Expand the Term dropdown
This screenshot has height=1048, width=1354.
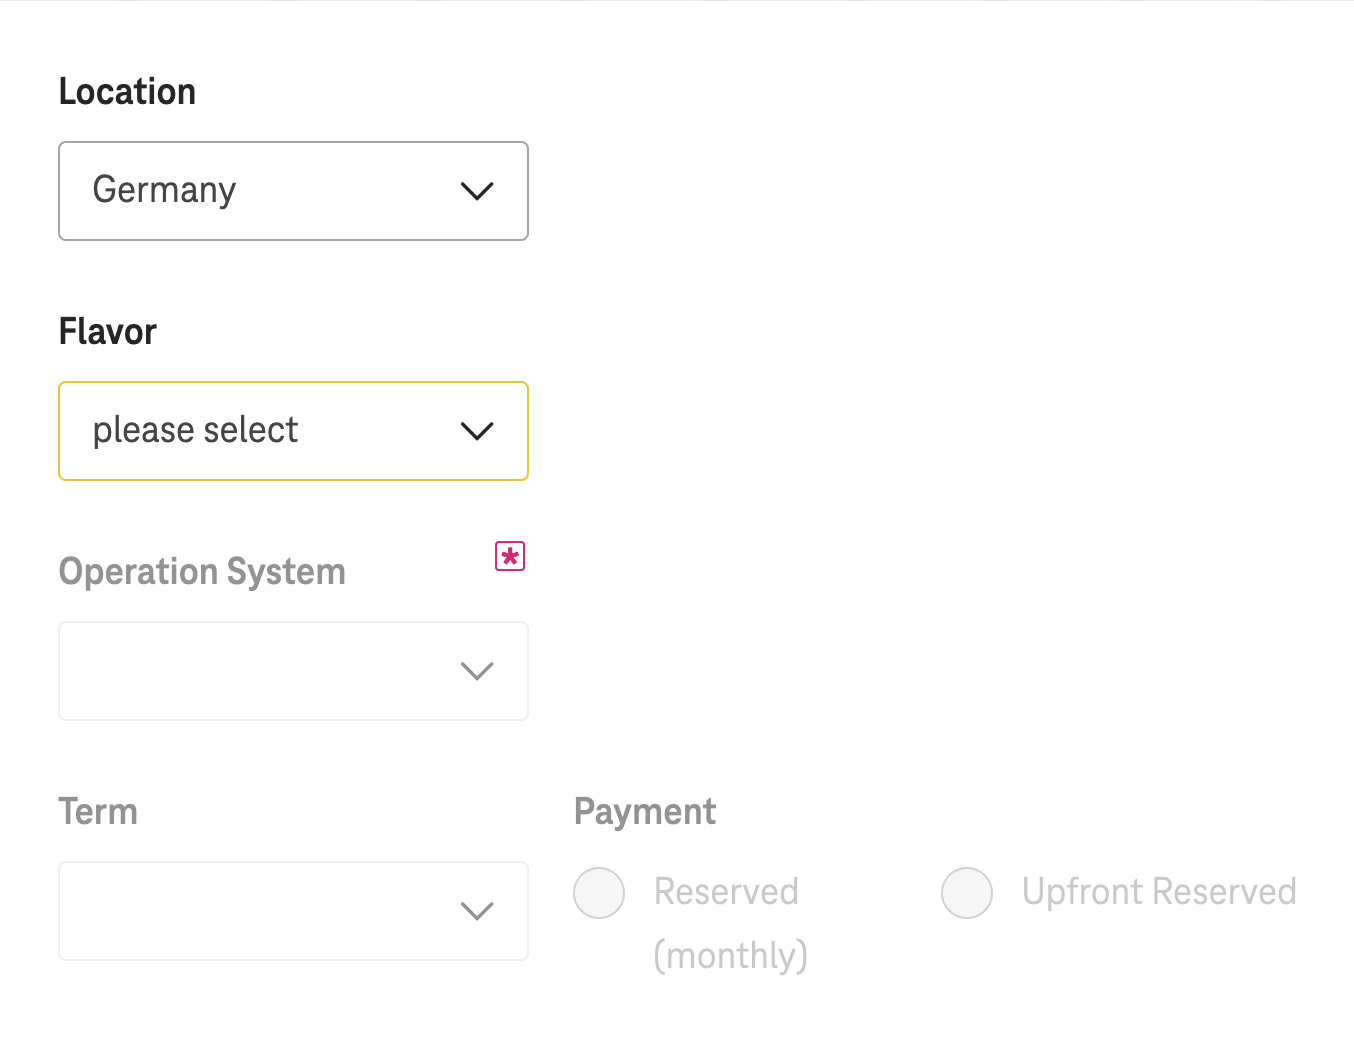pos(293,911)
